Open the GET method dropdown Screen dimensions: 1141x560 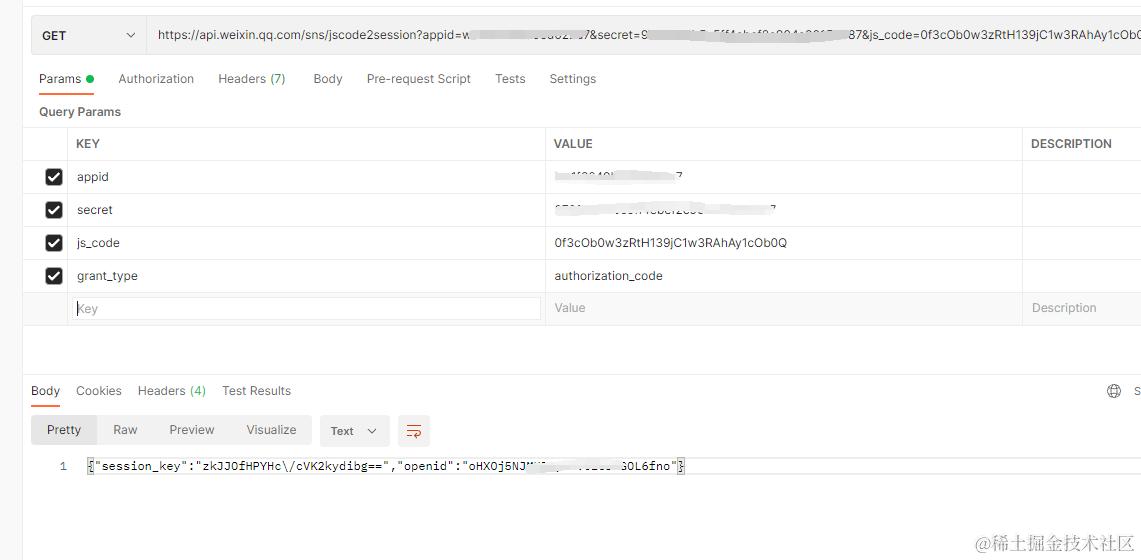[x=89, y=35]
